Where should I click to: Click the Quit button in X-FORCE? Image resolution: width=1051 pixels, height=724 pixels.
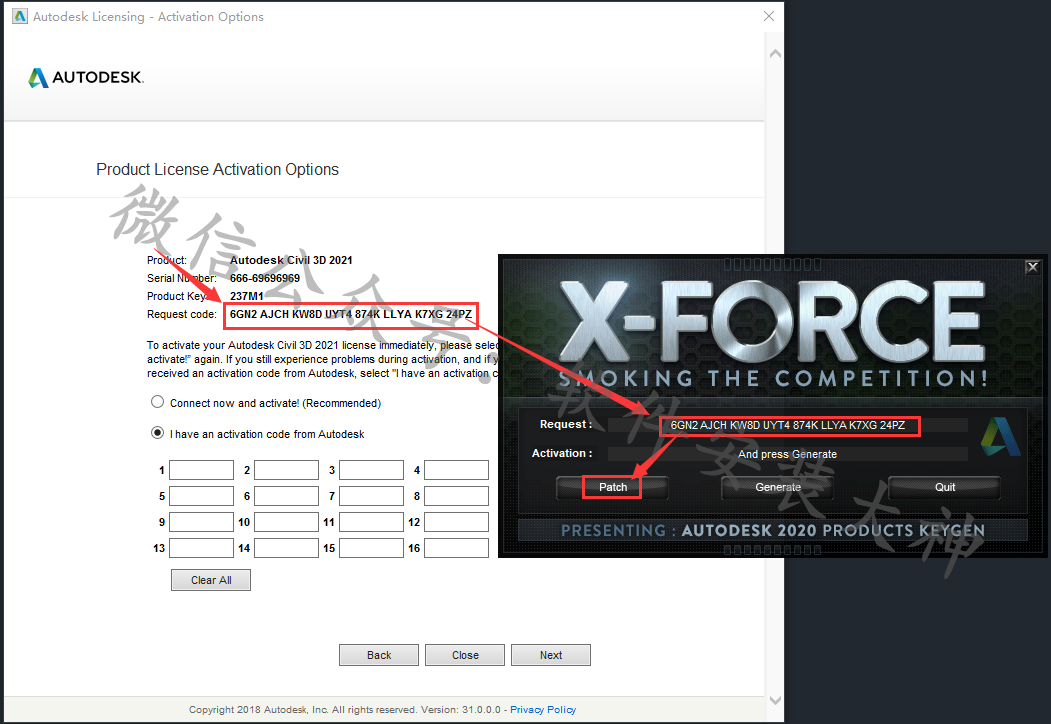coord(944,487)
